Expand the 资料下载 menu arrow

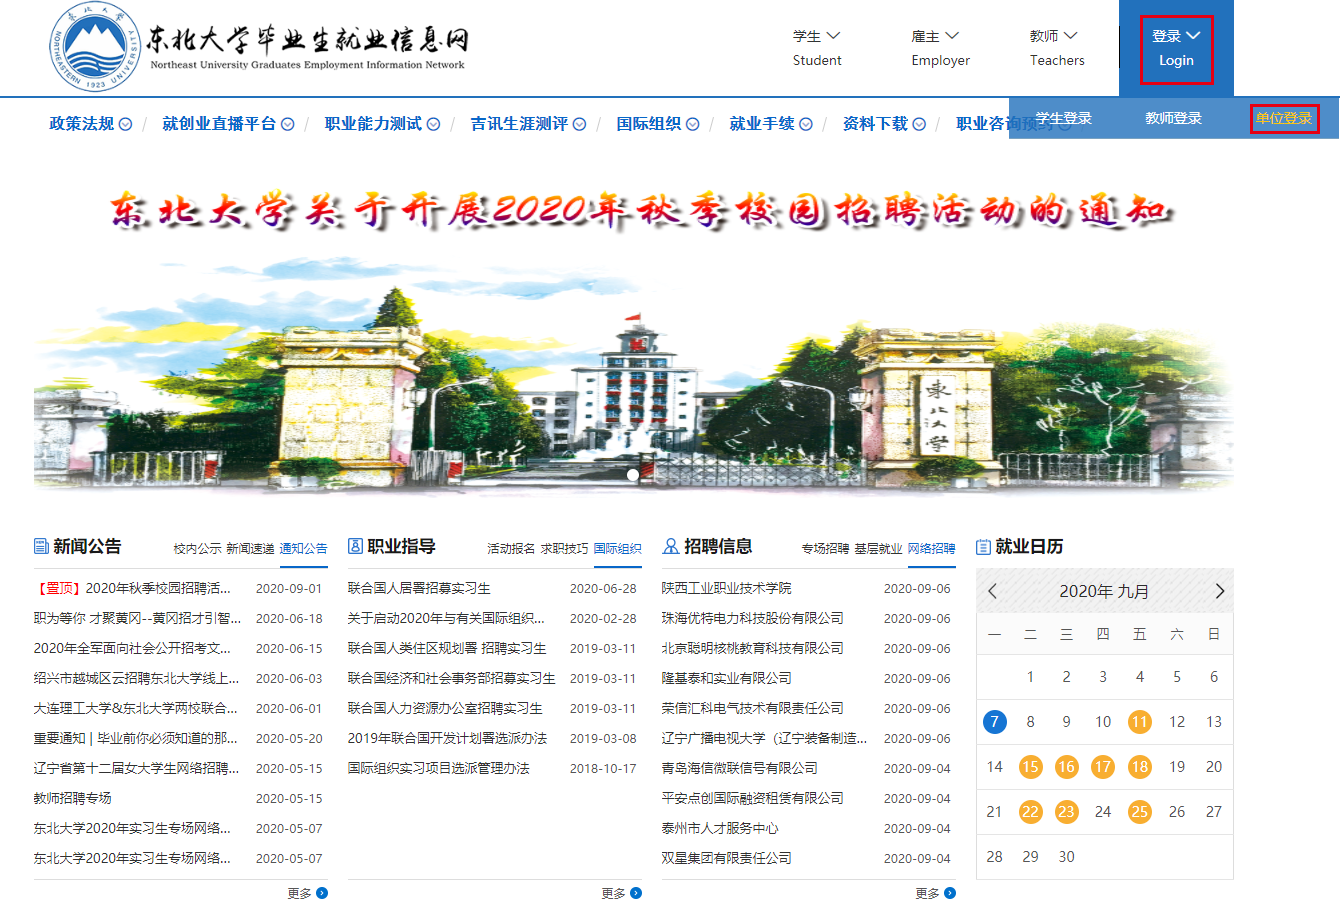[x=919, y=124]
